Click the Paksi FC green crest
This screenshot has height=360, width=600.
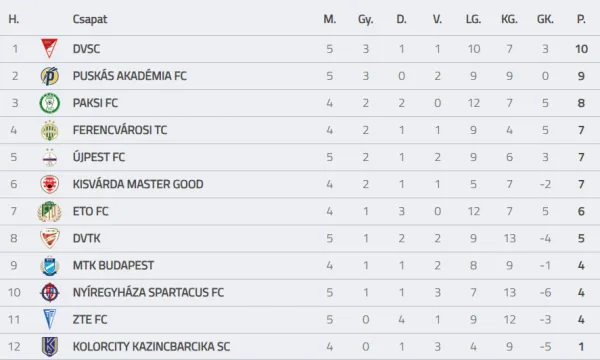click(50, 103)
